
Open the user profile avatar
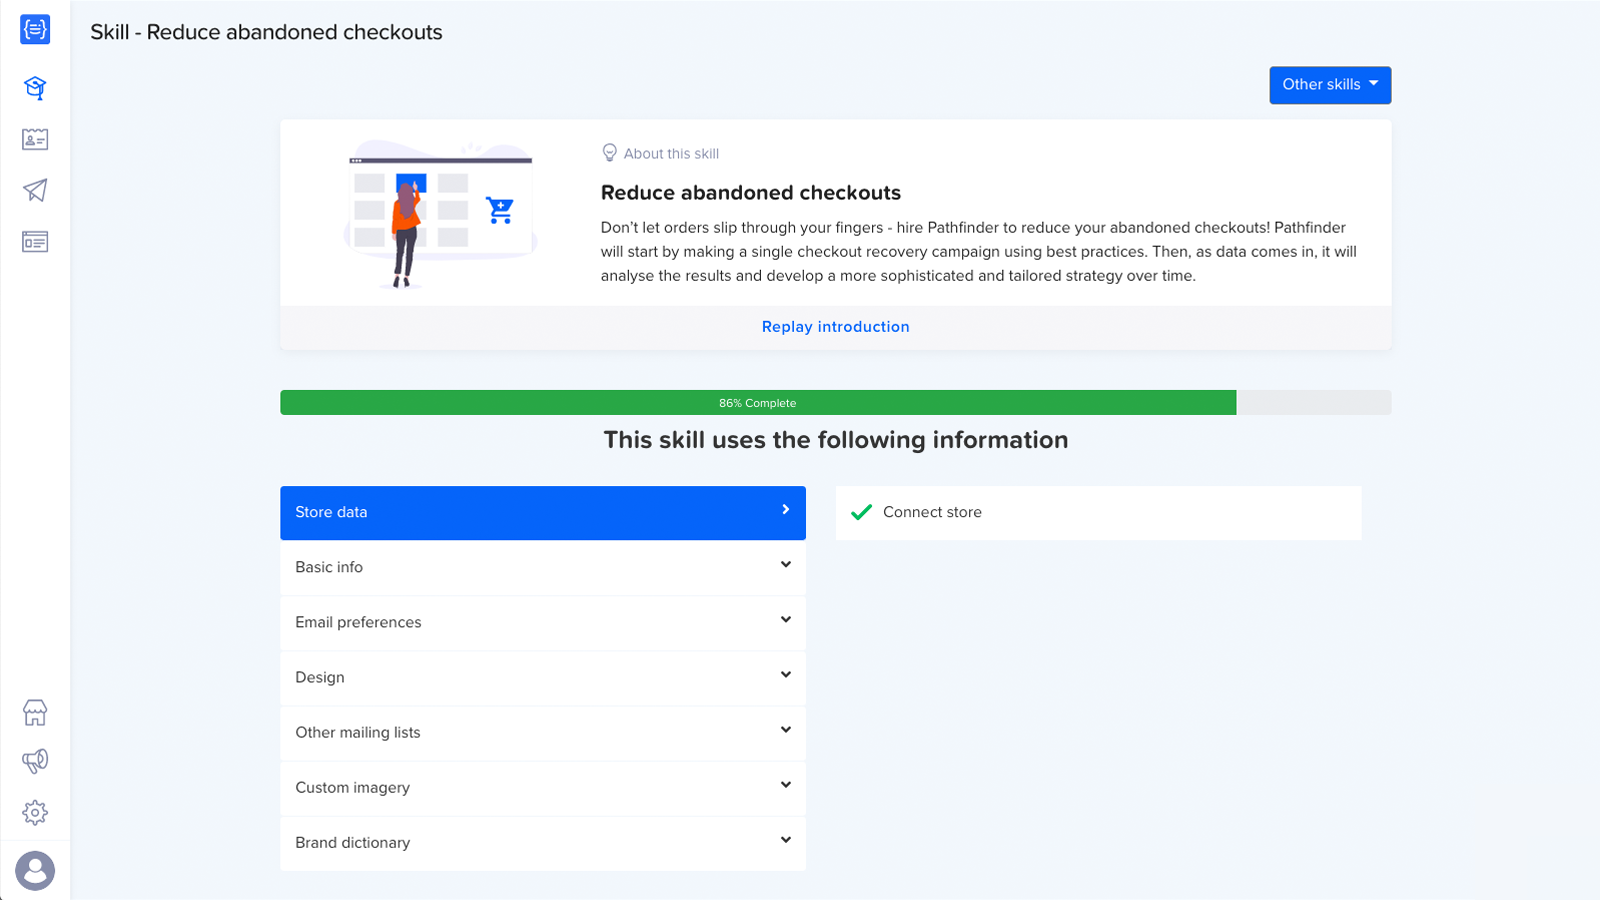pos(35,870)
